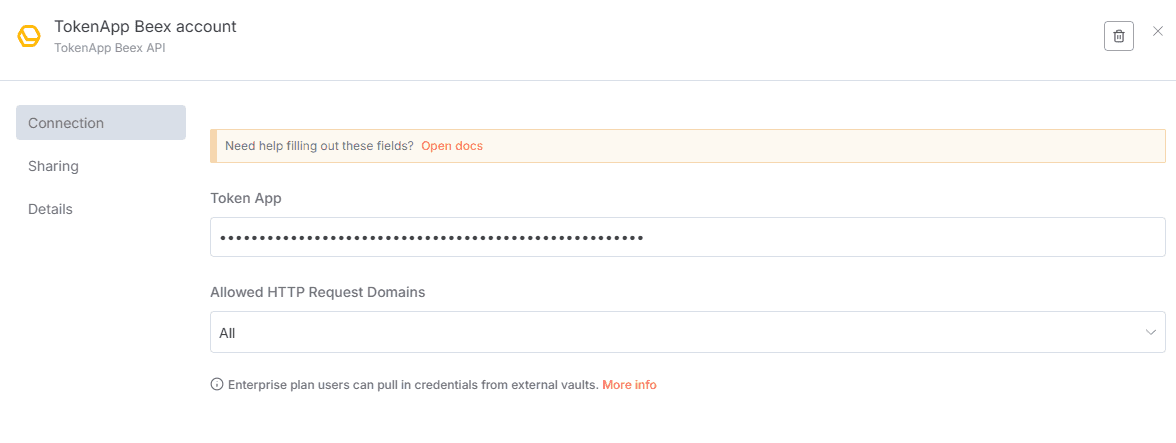
Task: Select the "All" value in the domains box
Action: pos(228,333)
